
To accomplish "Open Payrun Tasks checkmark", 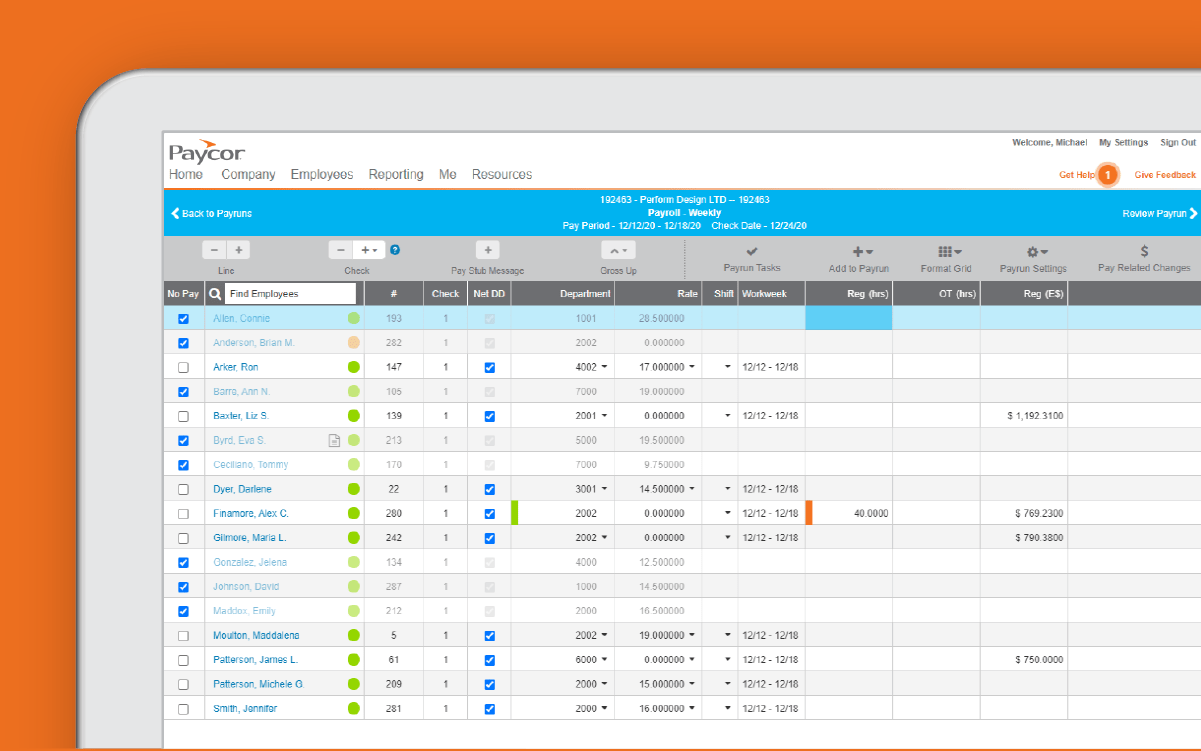I will pyautogui.click(x=752, y=251).
